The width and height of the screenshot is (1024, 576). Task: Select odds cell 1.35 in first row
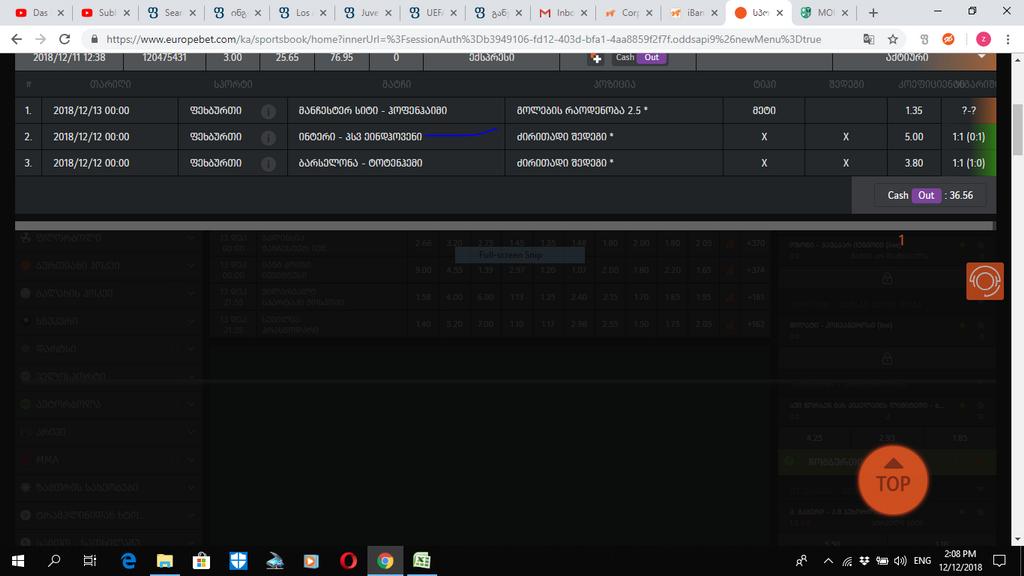[x=914, y=110]
